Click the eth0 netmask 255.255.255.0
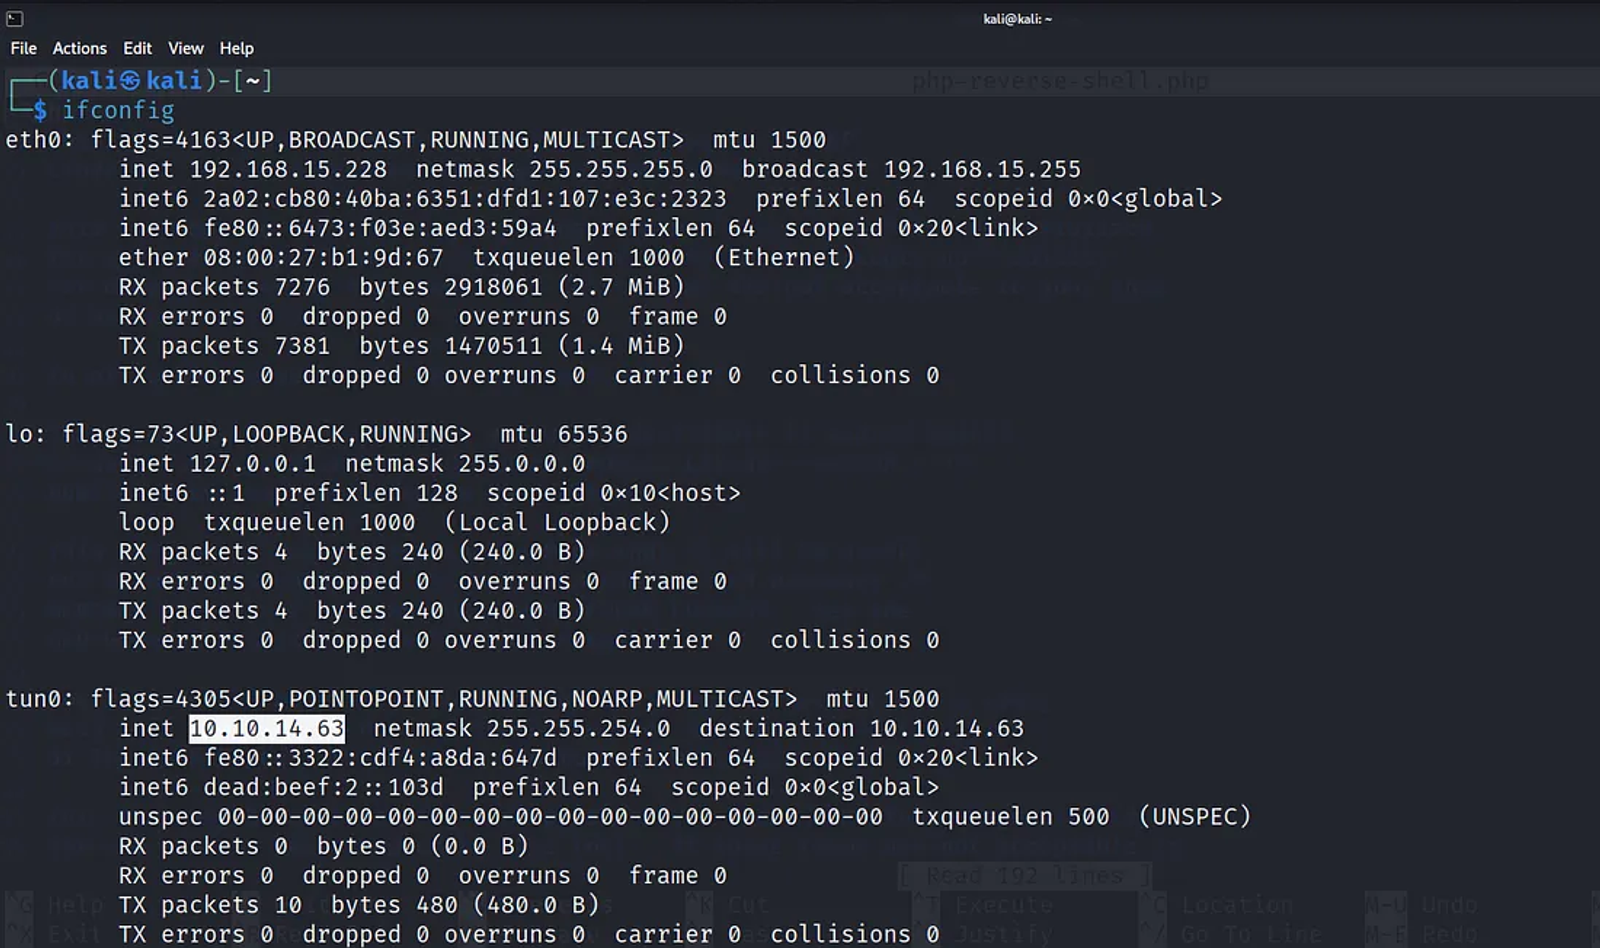 (621, 169)
